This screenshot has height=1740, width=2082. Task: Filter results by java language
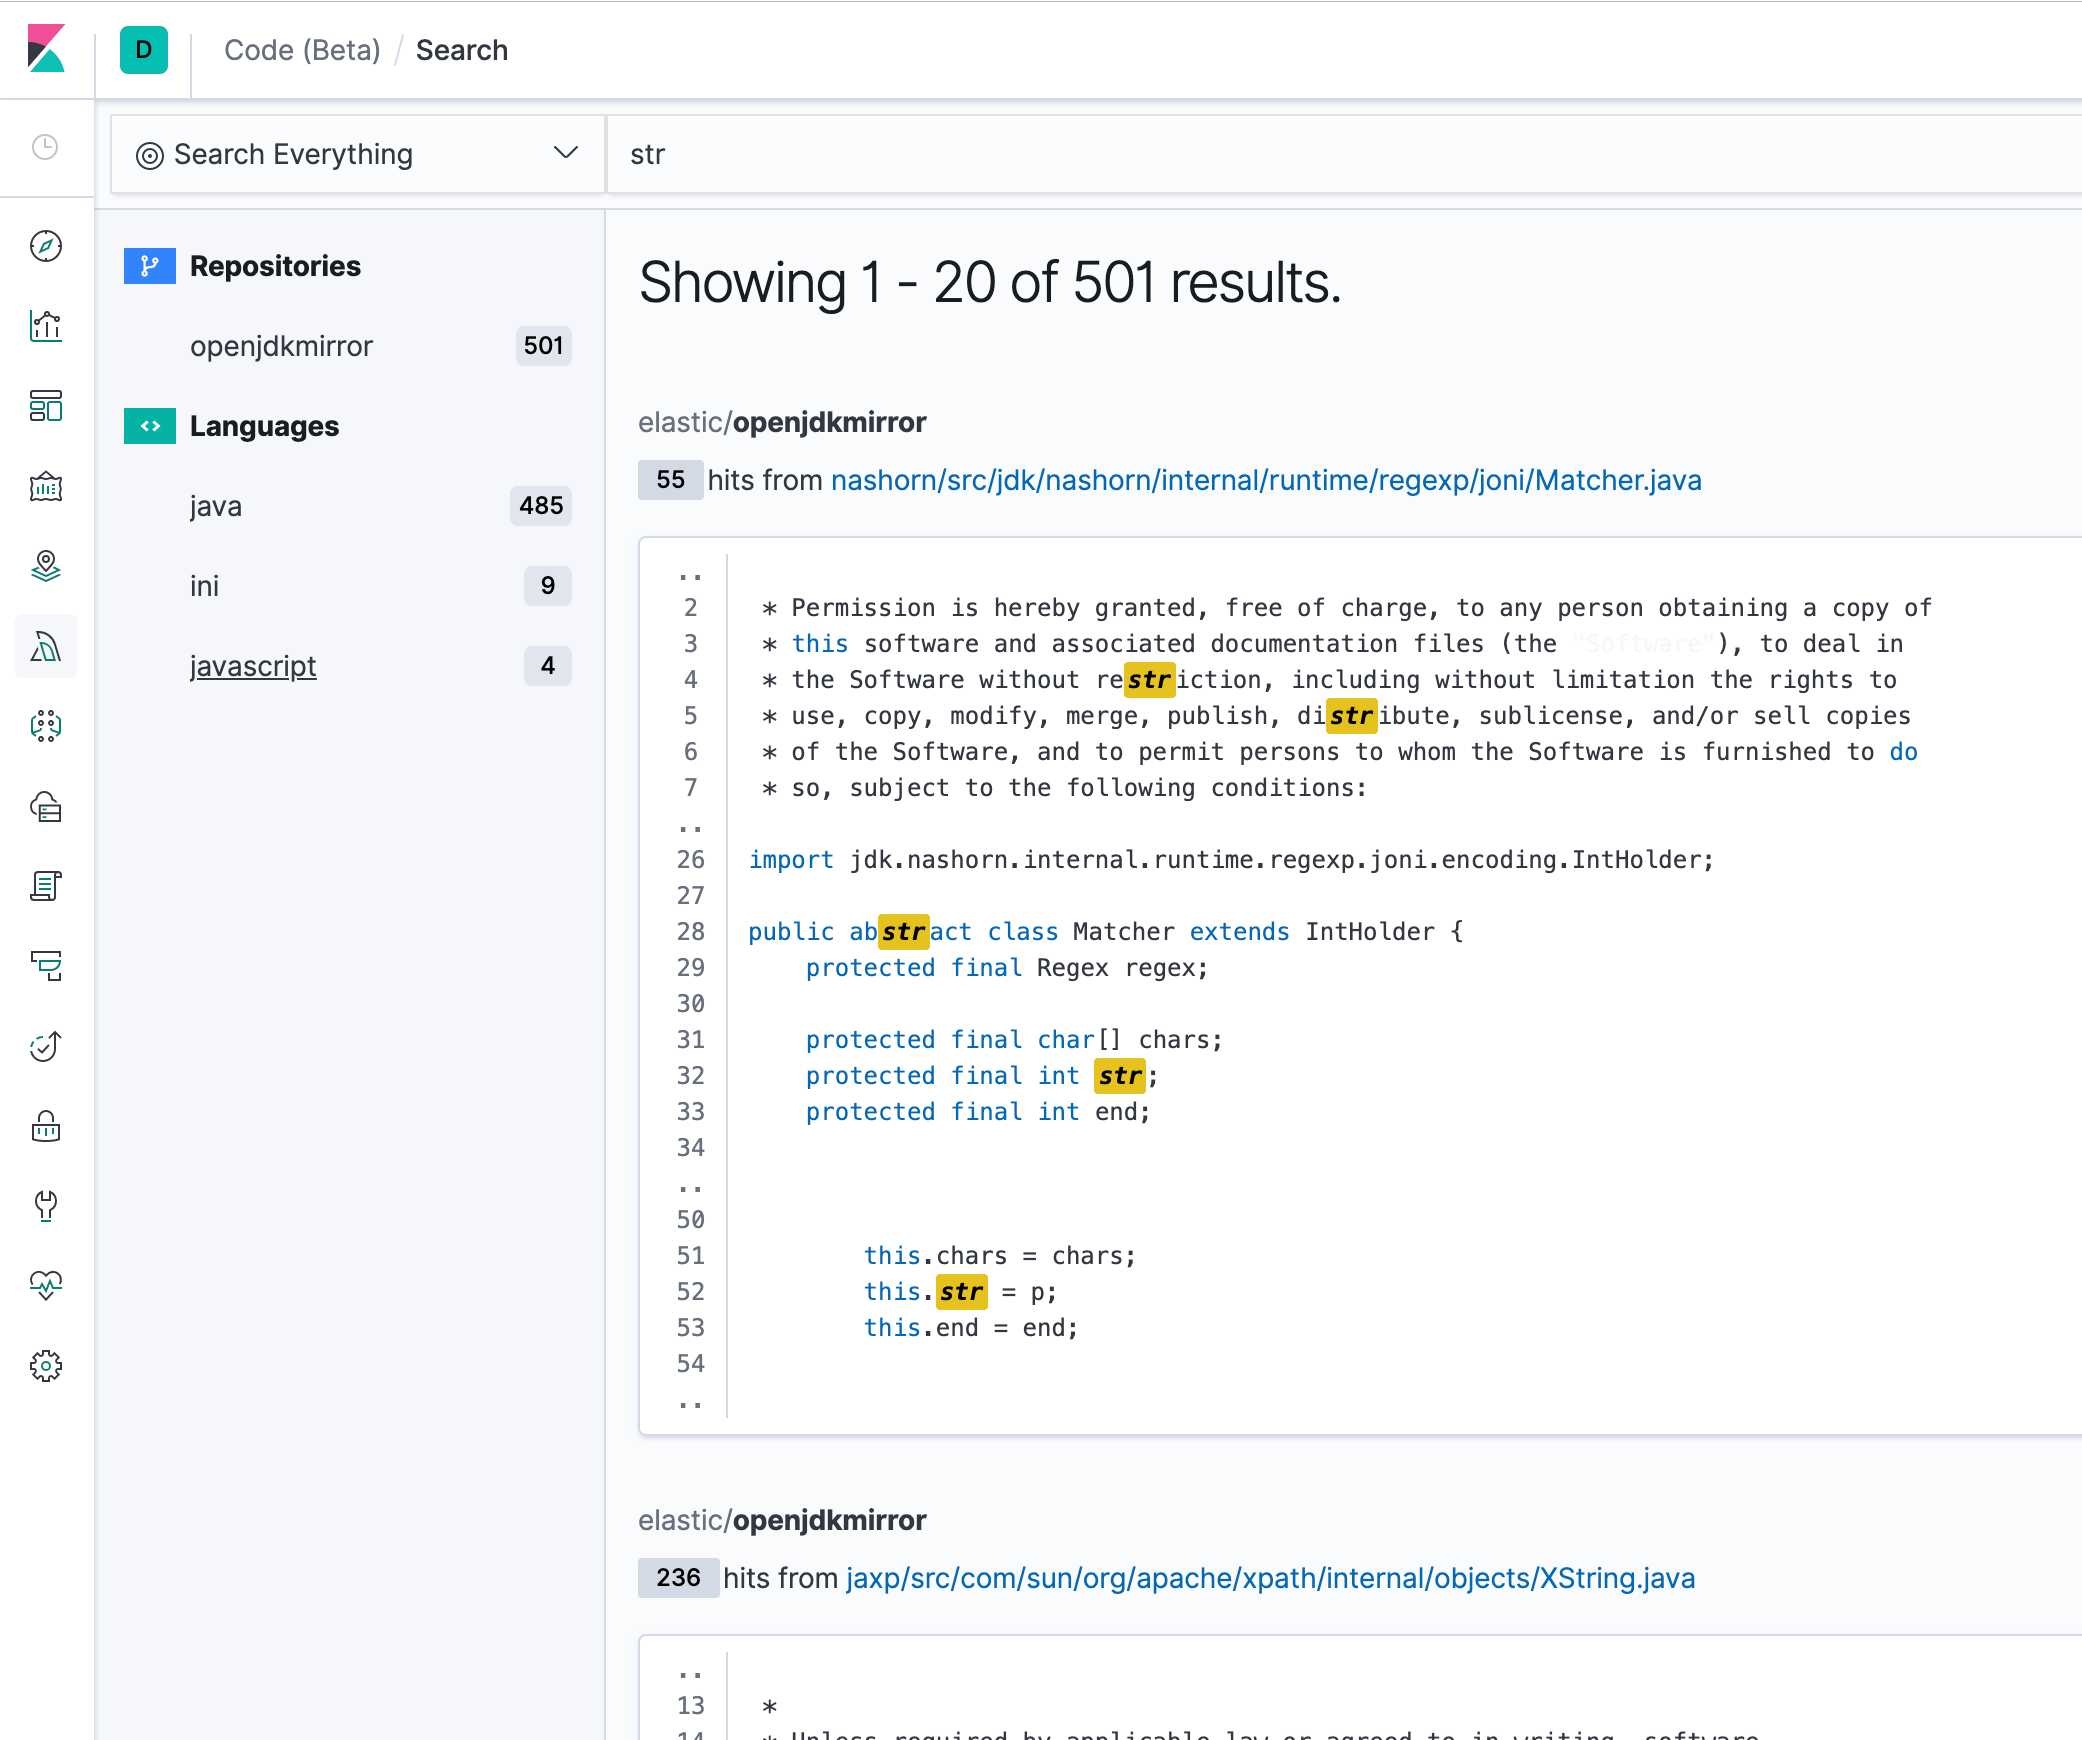click(x=216, y=506)
